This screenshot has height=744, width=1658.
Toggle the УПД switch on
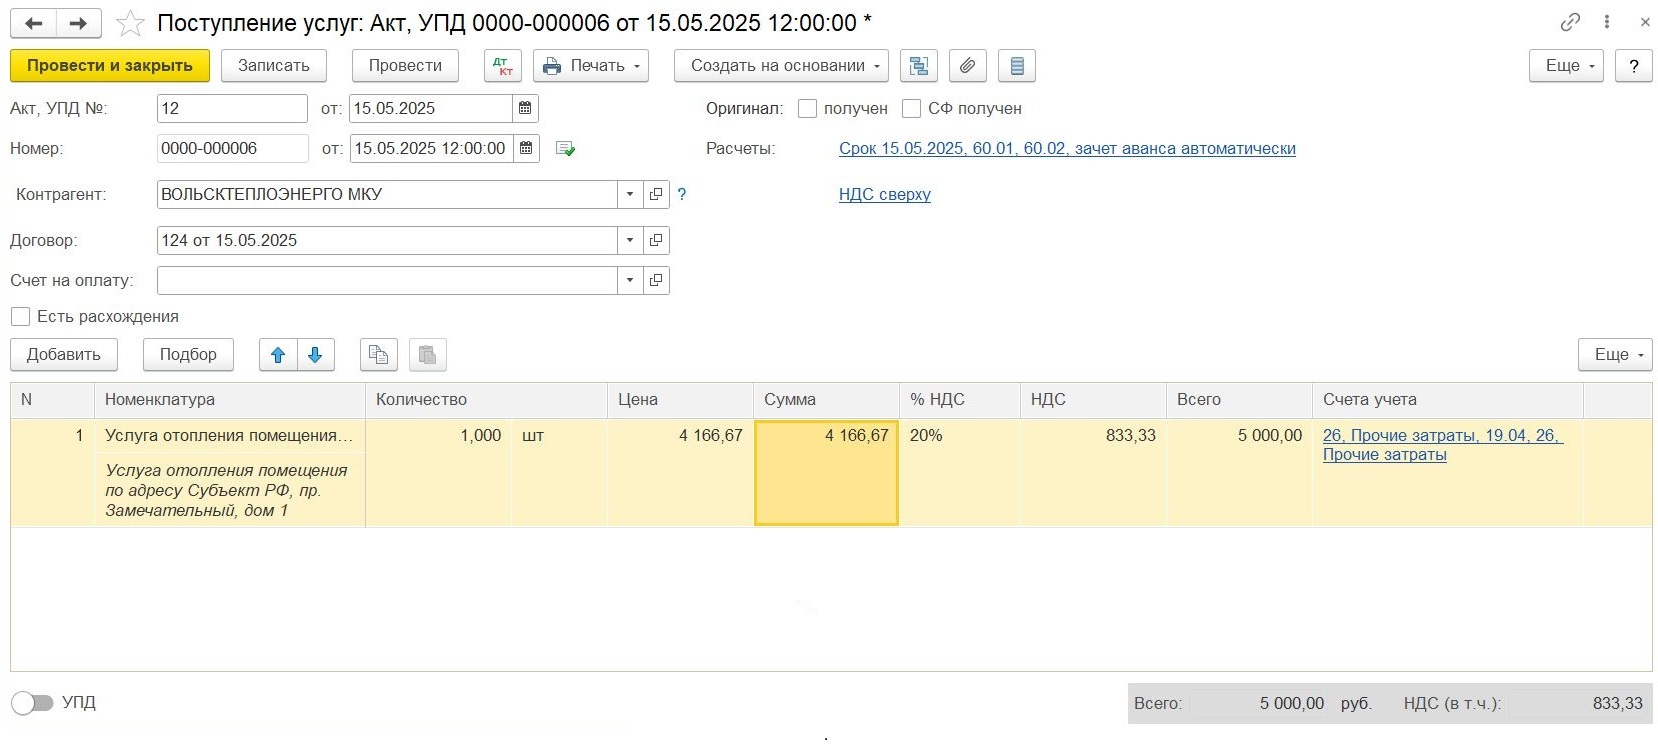click(x=32, y=703)
